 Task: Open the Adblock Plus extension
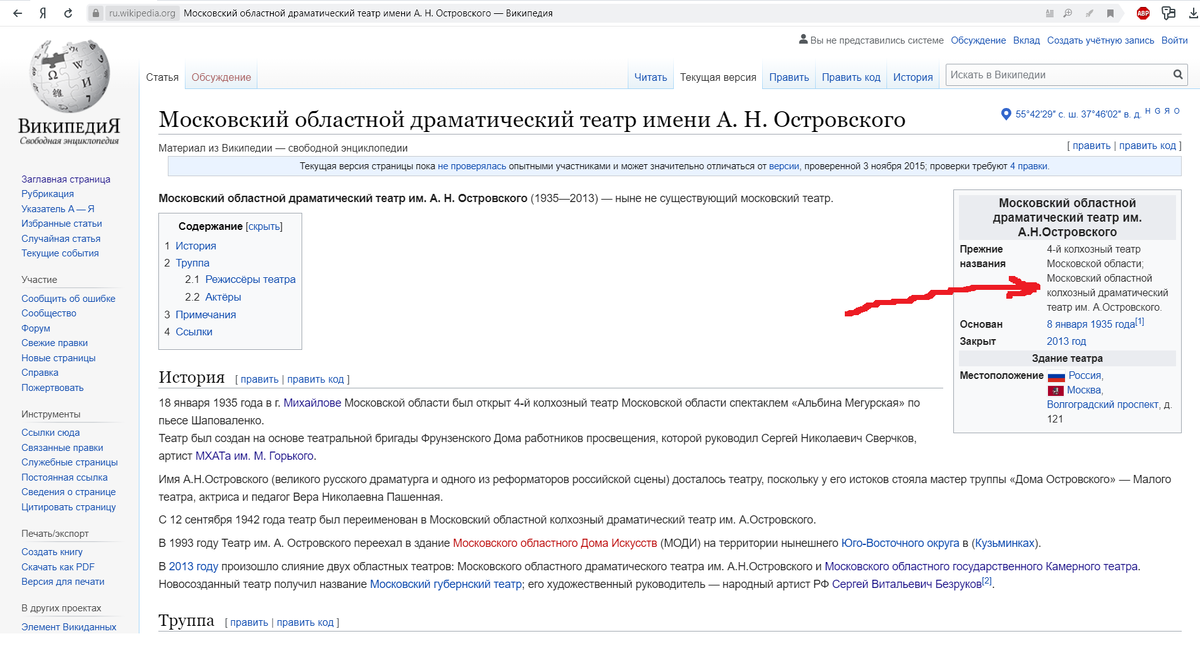tap(1143, 13)
